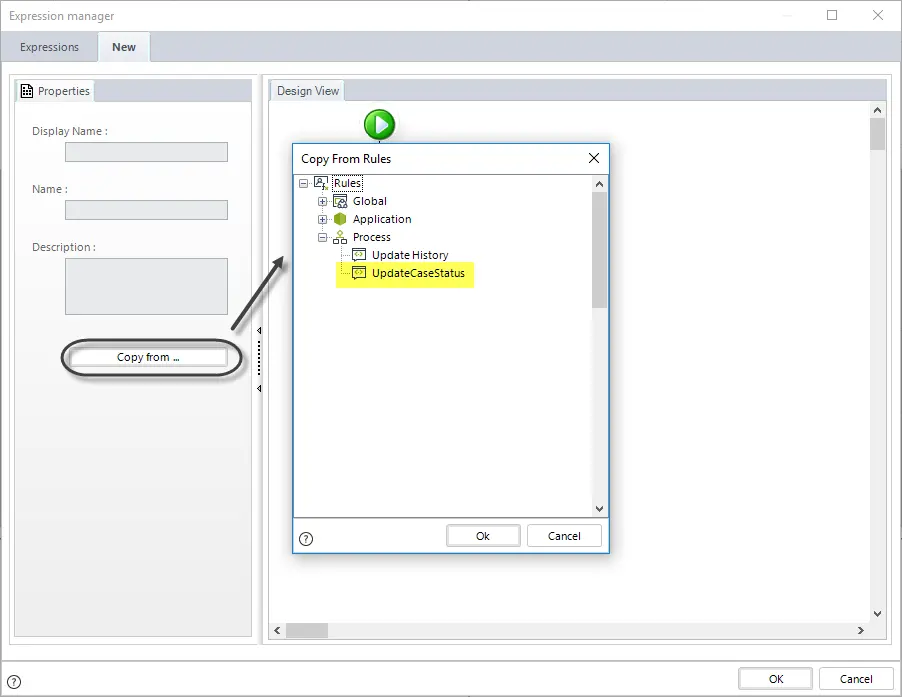Expand the Application node

(x=322, y=219)
